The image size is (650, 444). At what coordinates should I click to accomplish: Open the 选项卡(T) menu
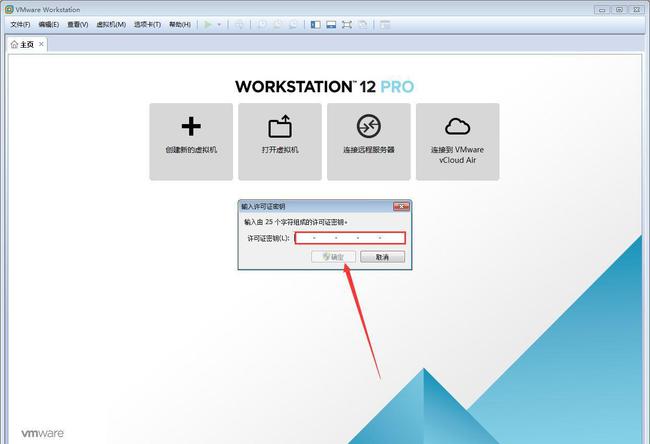point(147,24)
